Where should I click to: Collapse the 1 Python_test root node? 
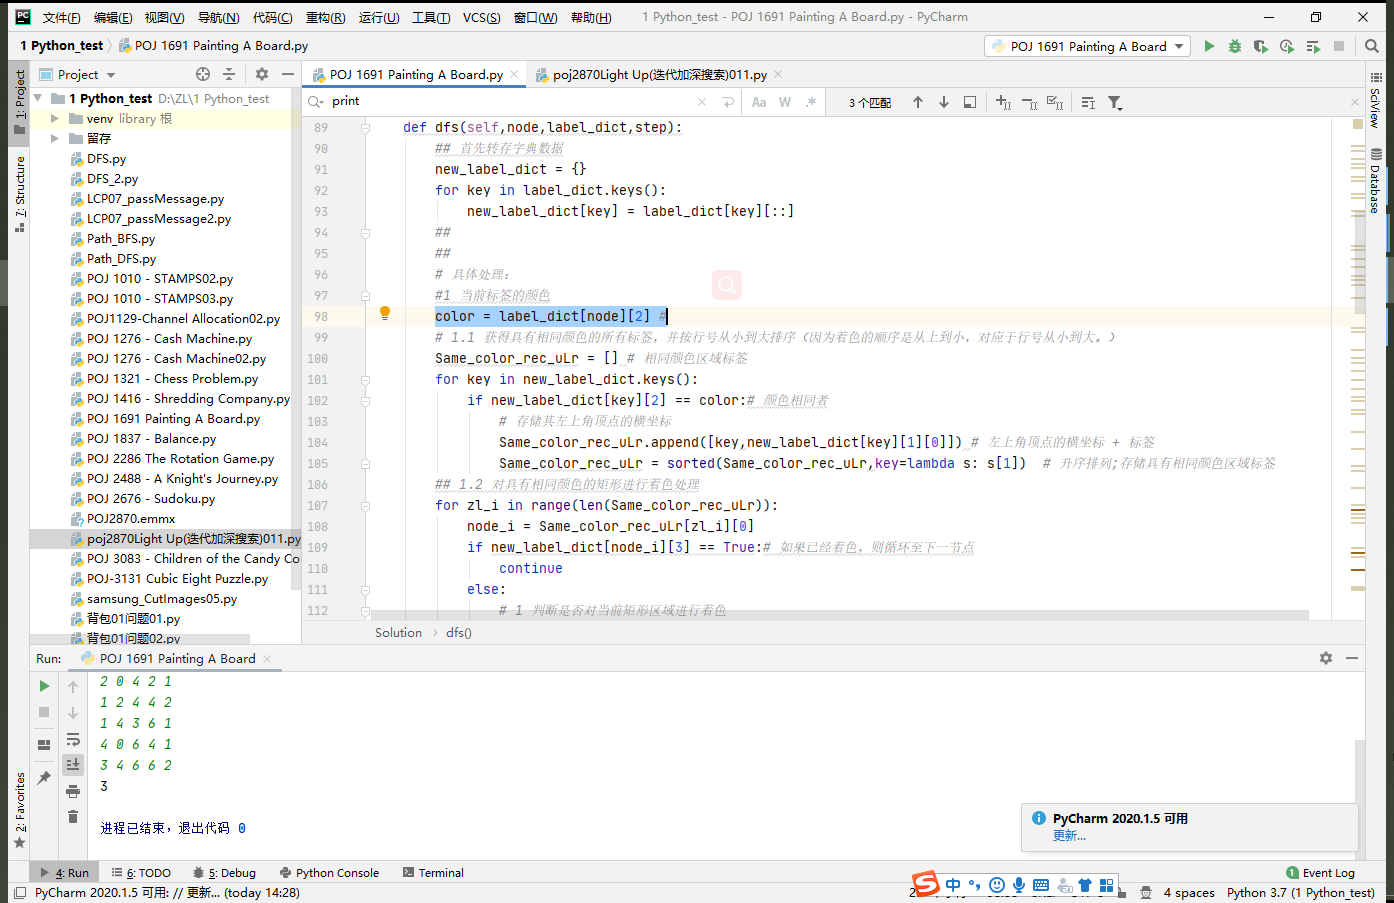click(38, 98)
